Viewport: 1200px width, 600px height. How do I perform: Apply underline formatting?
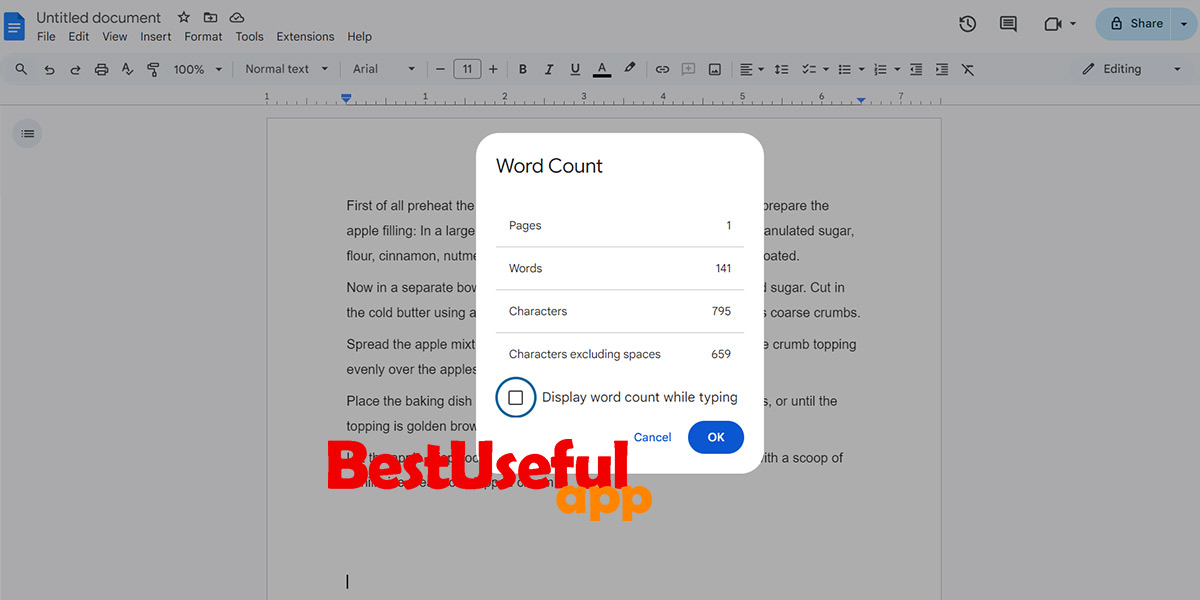(575, 69)
